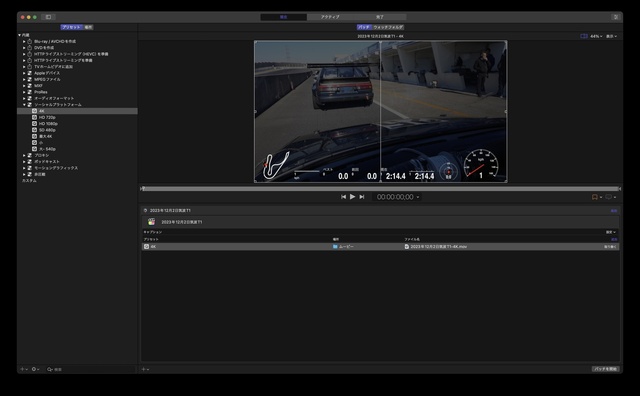Click the バッチを開始 (Start Batch) button
Viewport: 640px width, 396px height.
click(x=606, y=369)
